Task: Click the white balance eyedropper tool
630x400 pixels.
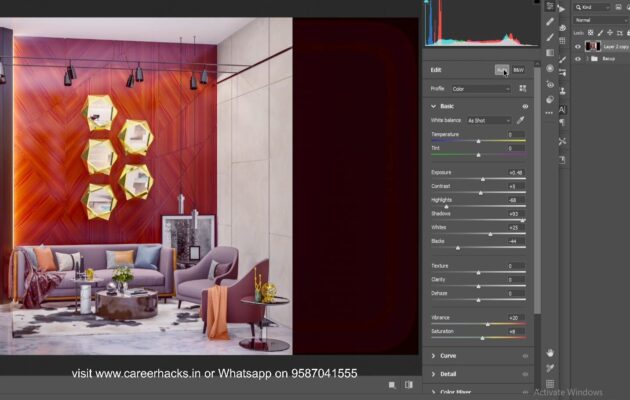Action: coord(520,120)
